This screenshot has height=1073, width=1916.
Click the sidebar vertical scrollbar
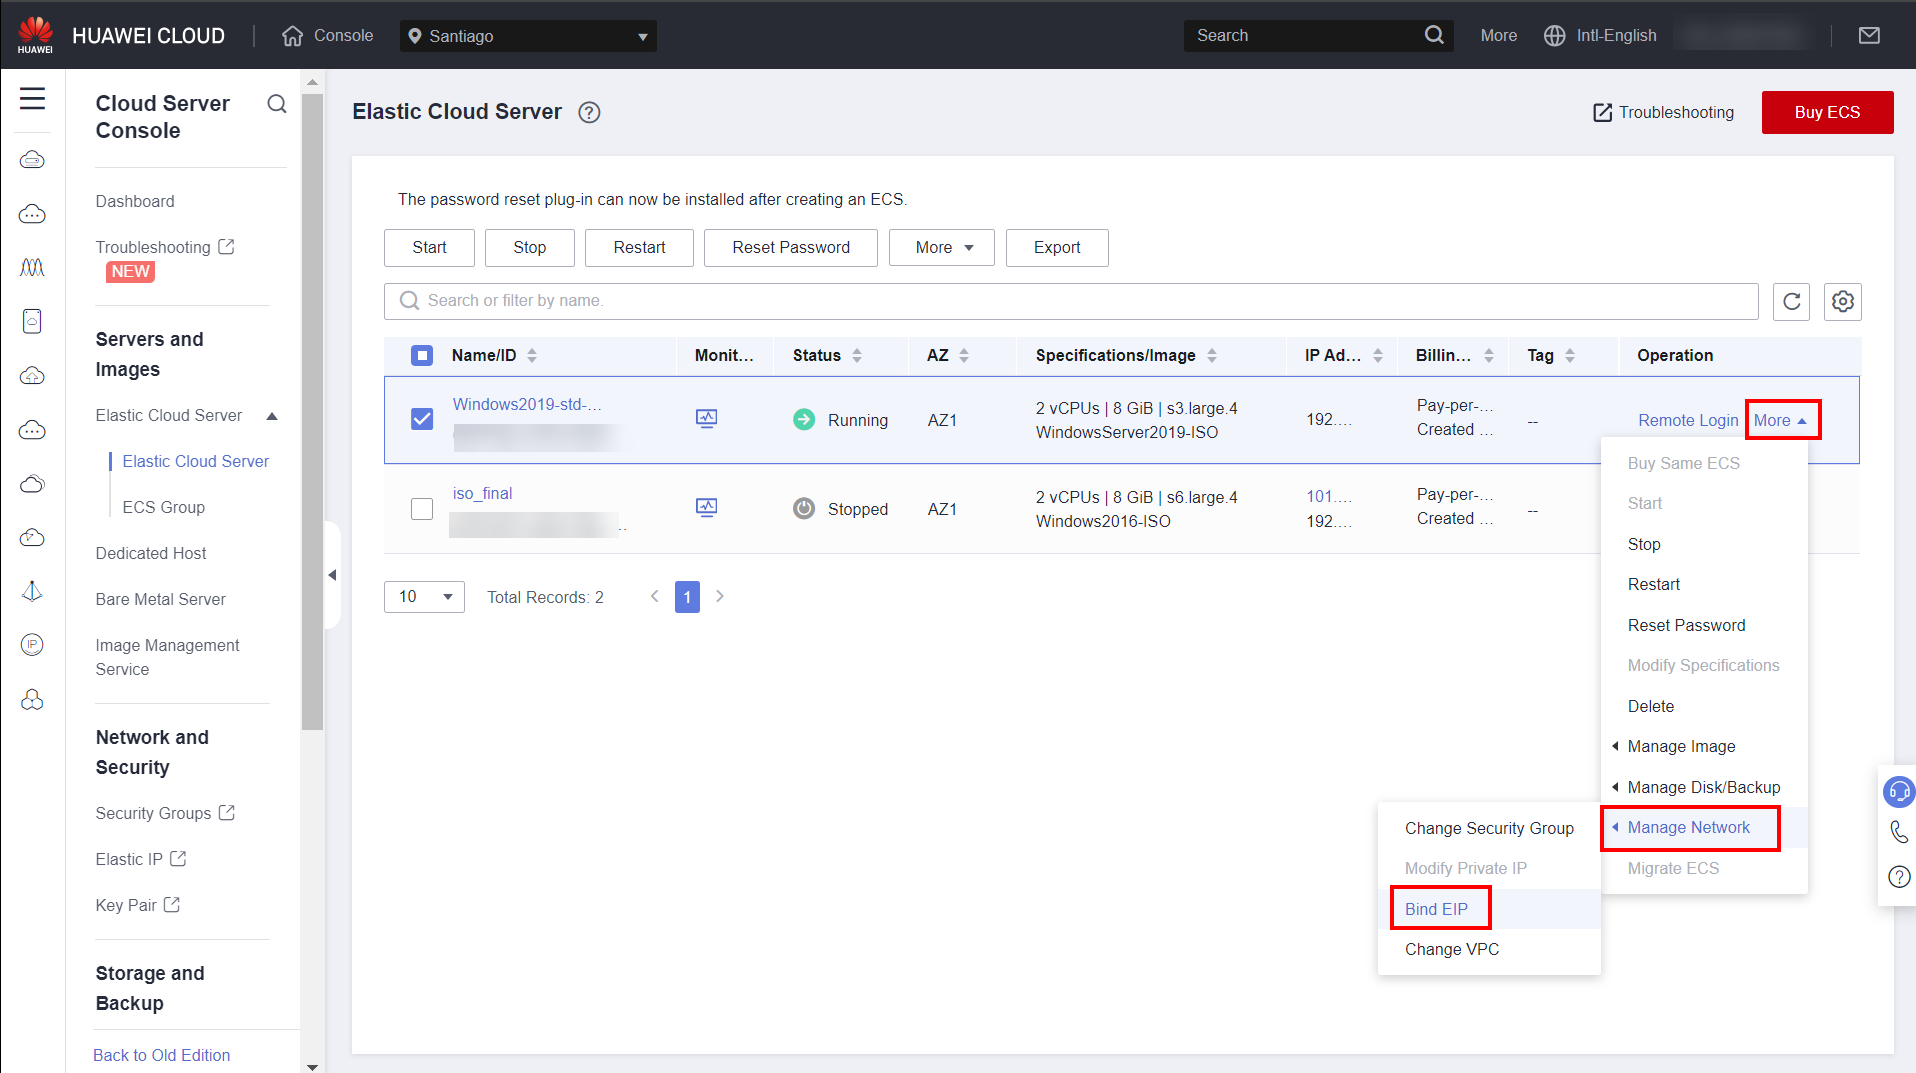click(312, 400)
